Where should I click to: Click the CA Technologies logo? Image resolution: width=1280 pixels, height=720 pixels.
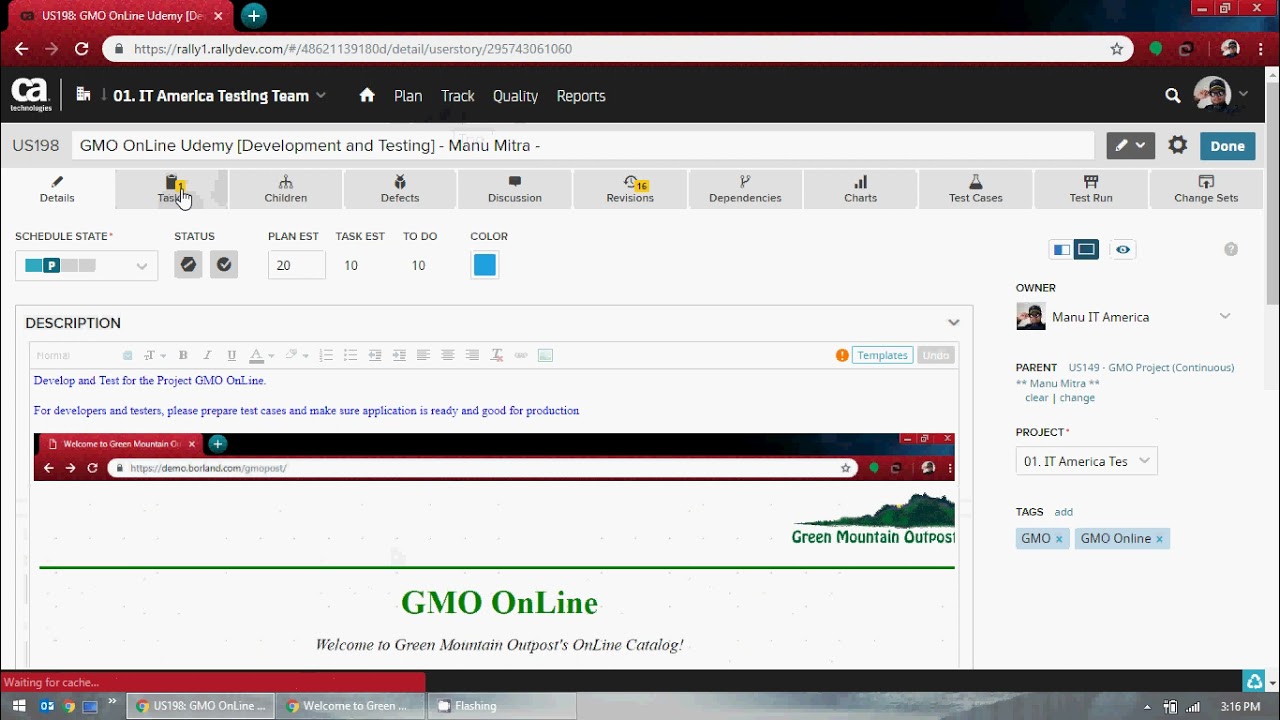(31, 95)
